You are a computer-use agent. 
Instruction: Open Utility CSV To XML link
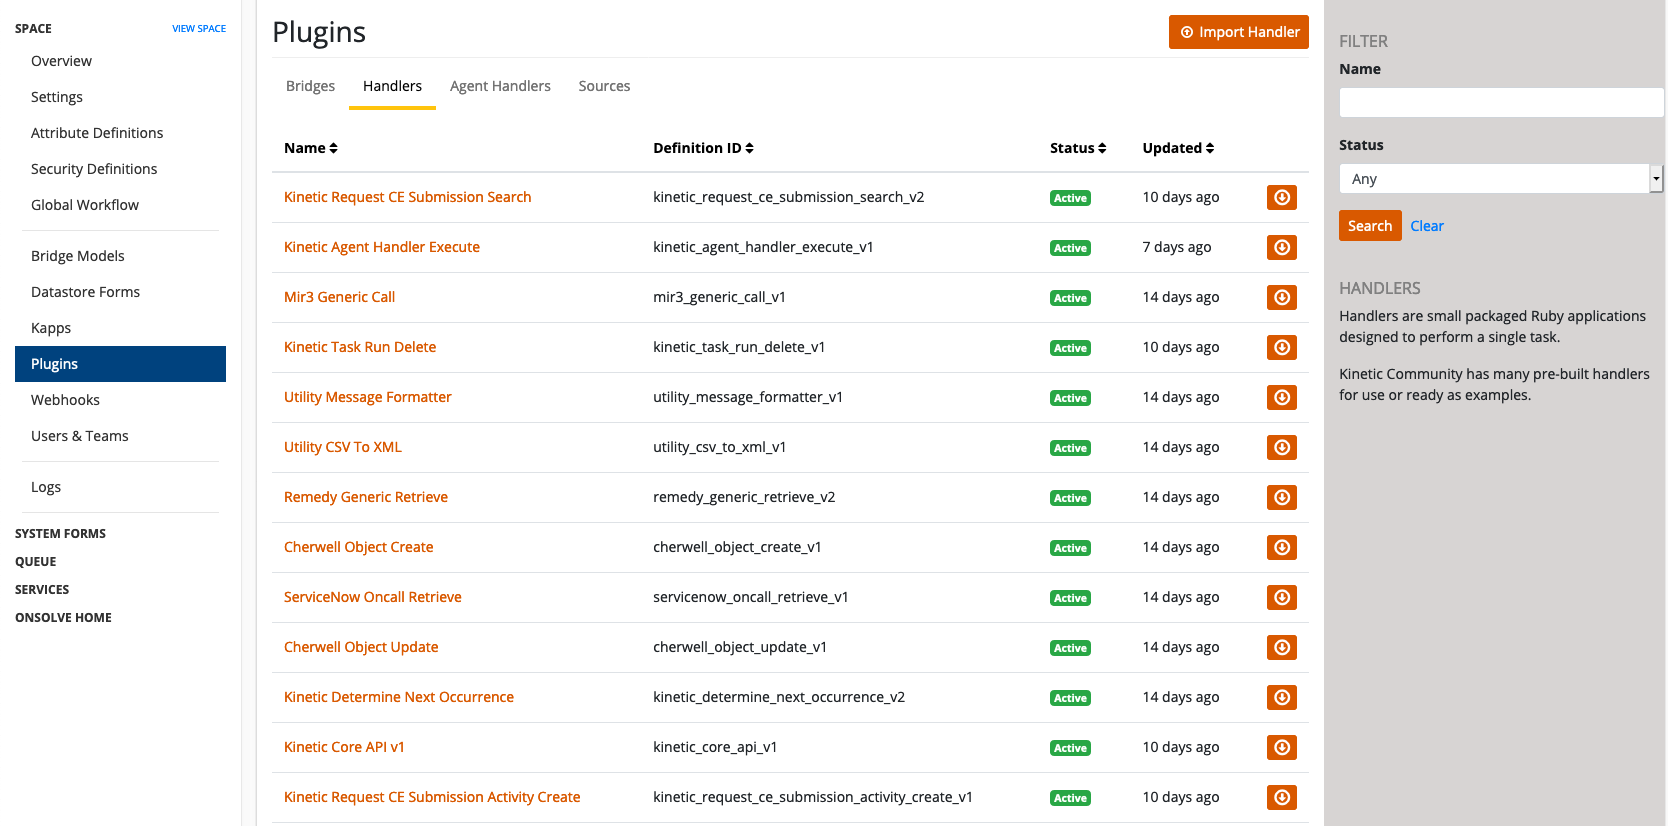point(343,447)
